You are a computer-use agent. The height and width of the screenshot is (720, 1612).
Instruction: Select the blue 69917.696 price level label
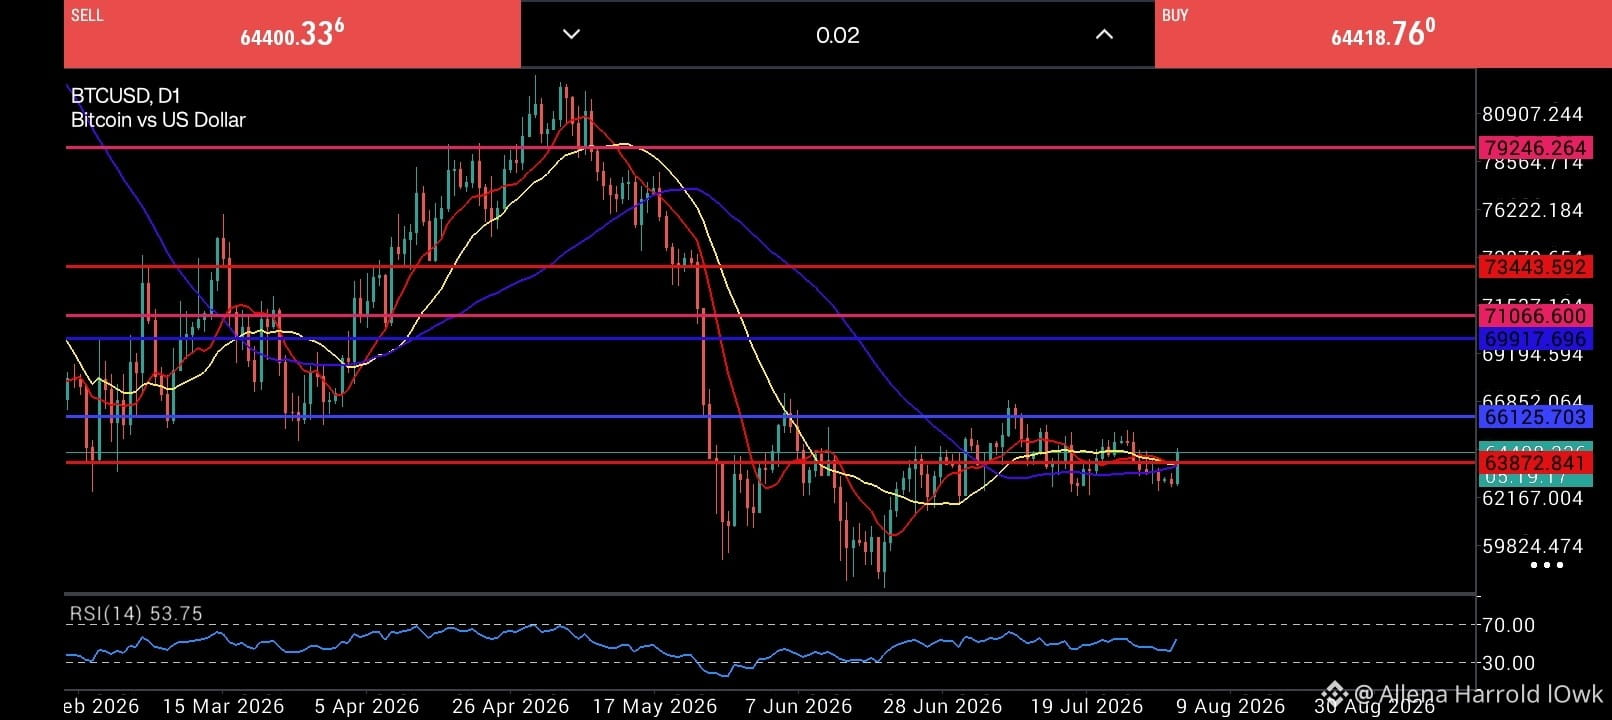(x=1534, y=339)
